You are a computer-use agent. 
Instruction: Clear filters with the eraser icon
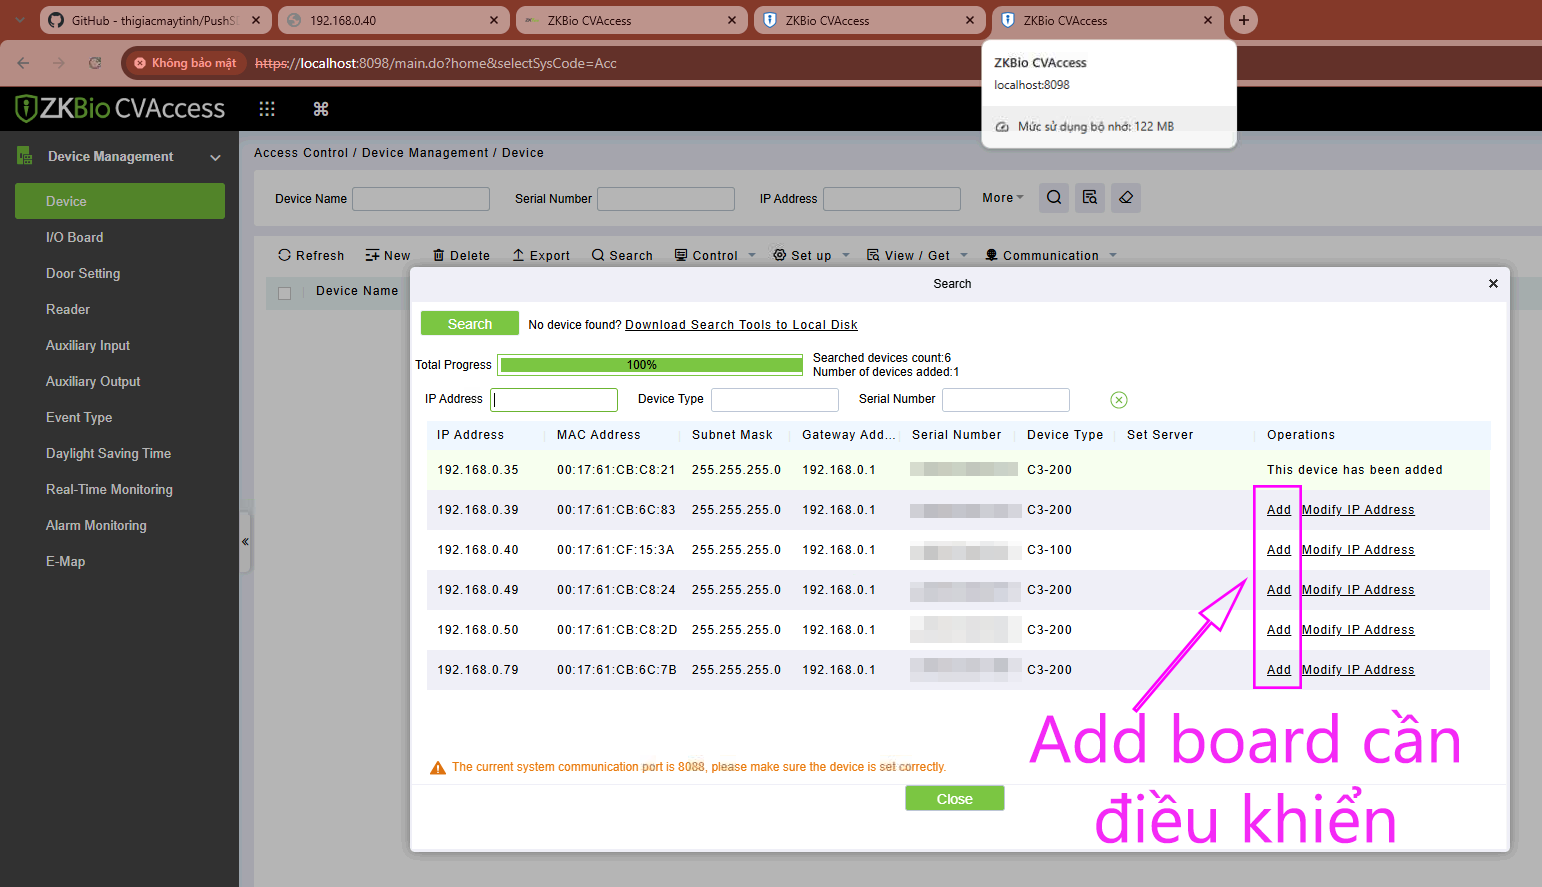(1126, 198)
